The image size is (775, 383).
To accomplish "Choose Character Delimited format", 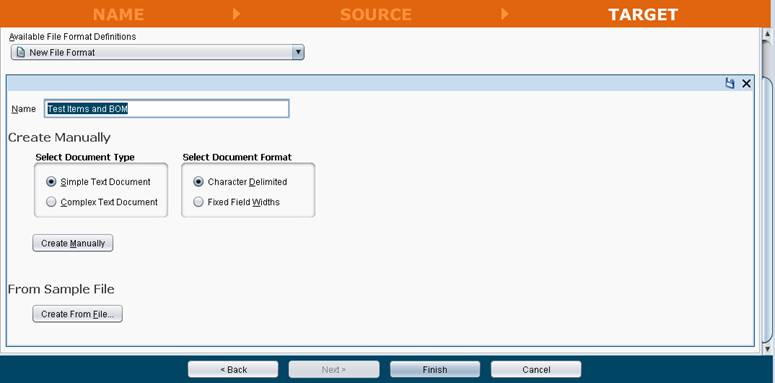I will (198, 182).
